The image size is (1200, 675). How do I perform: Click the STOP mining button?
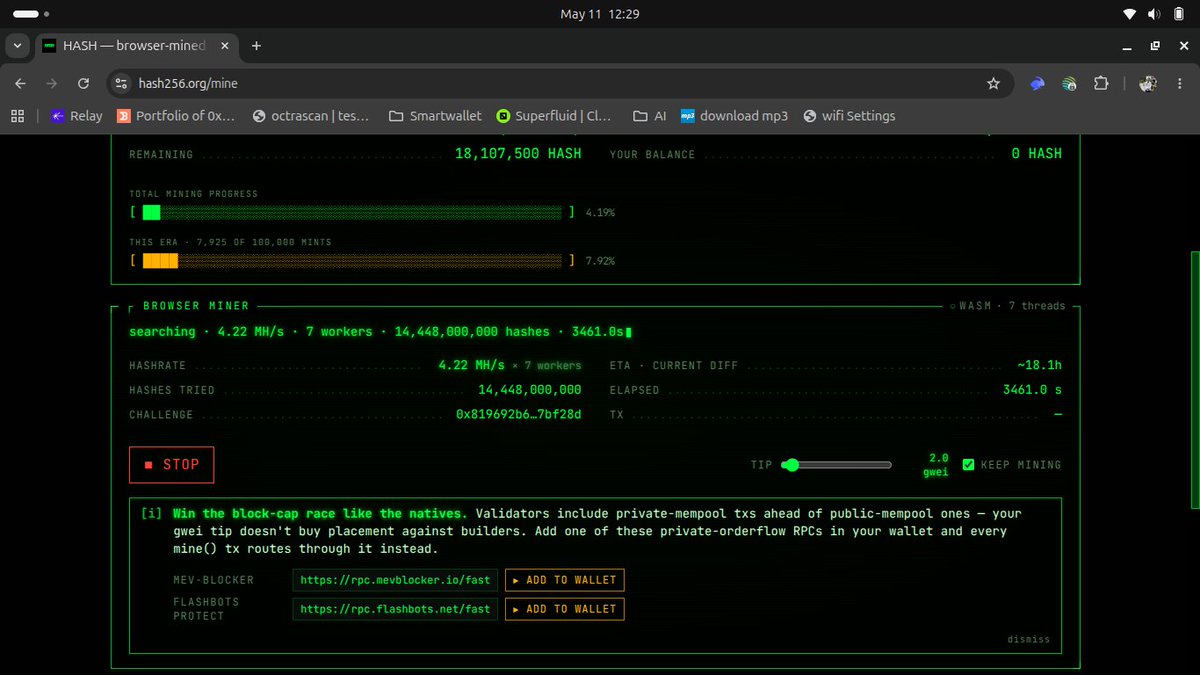(x=171, y=464)
